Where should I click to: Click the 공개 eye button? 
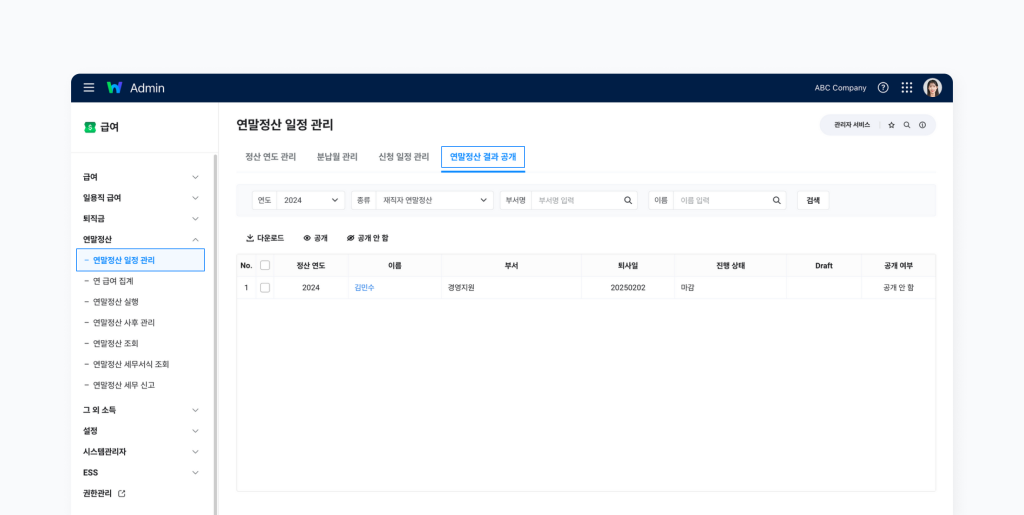click(x=315, y=238)
